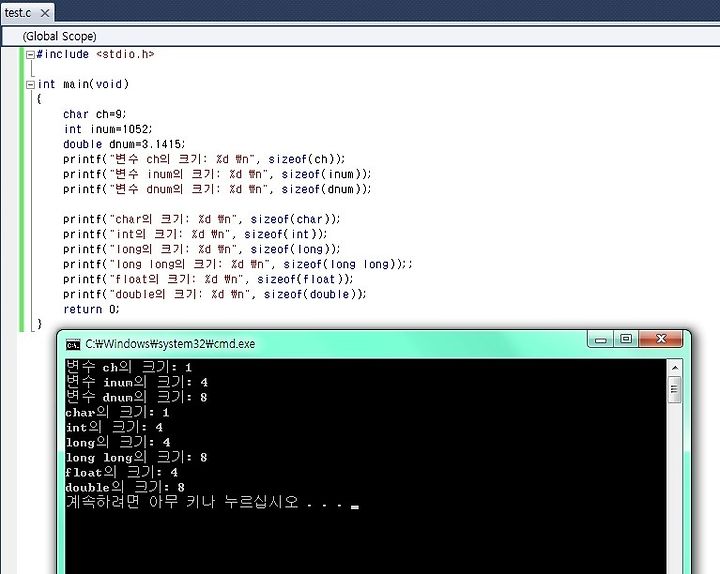Place cursor on the 'int inum=1052;' line

coord(108,129)
